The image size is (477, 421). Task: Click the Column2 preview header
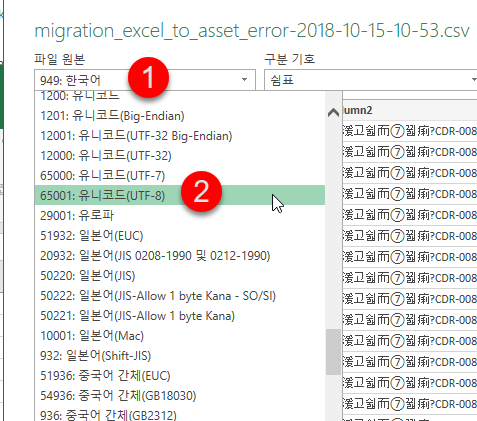(x=410, y=110)
